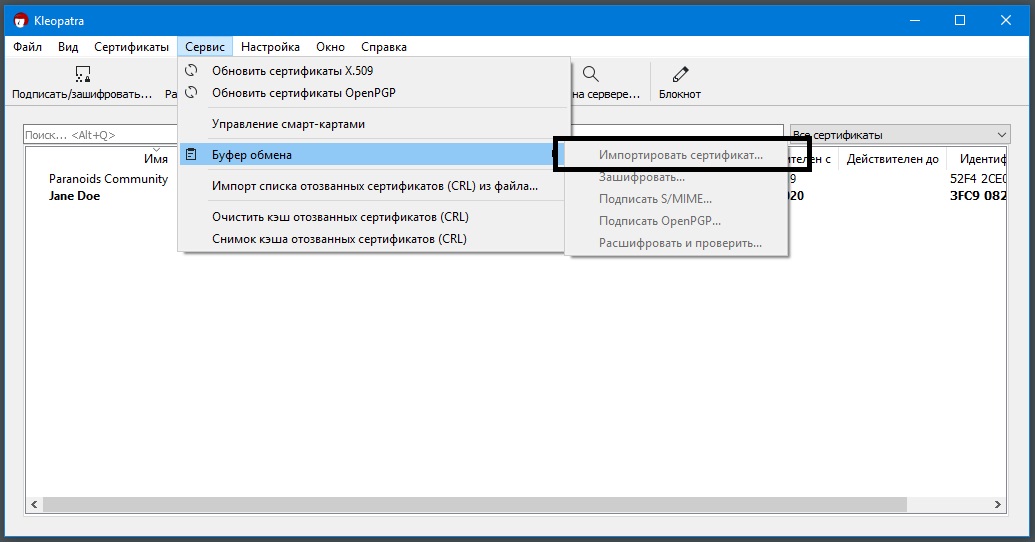The image size is (1035, 542).
Task: Close the Kleopatra window
Action: point(1006,20)
